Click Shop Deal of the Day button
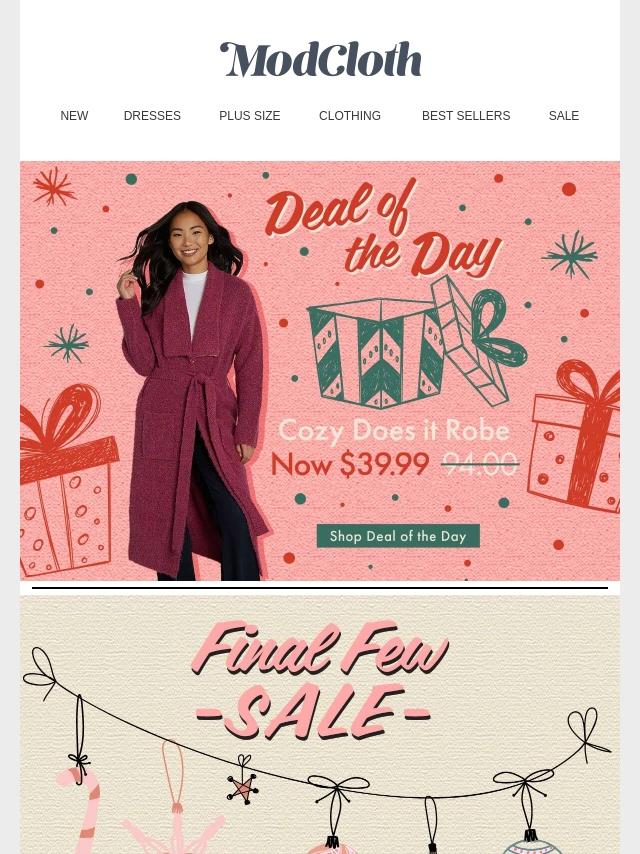The image size is (640, 854). (398, 536)
